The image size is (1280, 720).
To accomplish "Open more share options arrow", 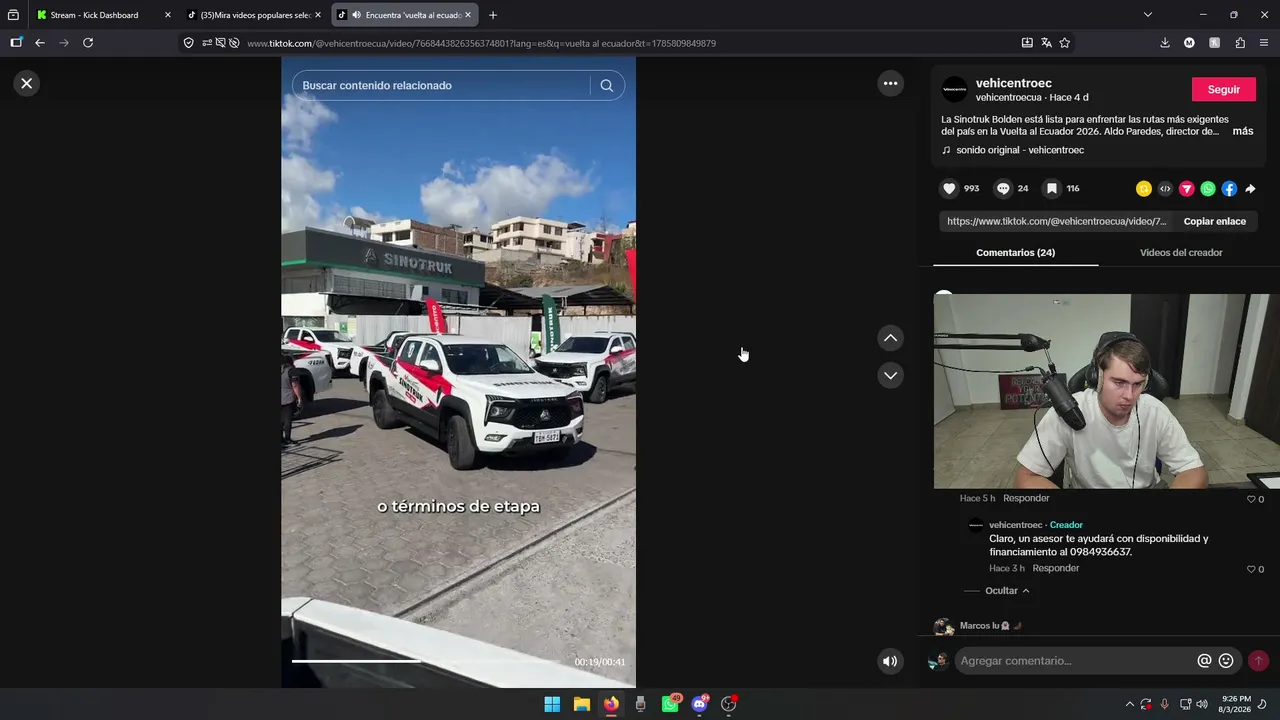I will click(1250, 189).
